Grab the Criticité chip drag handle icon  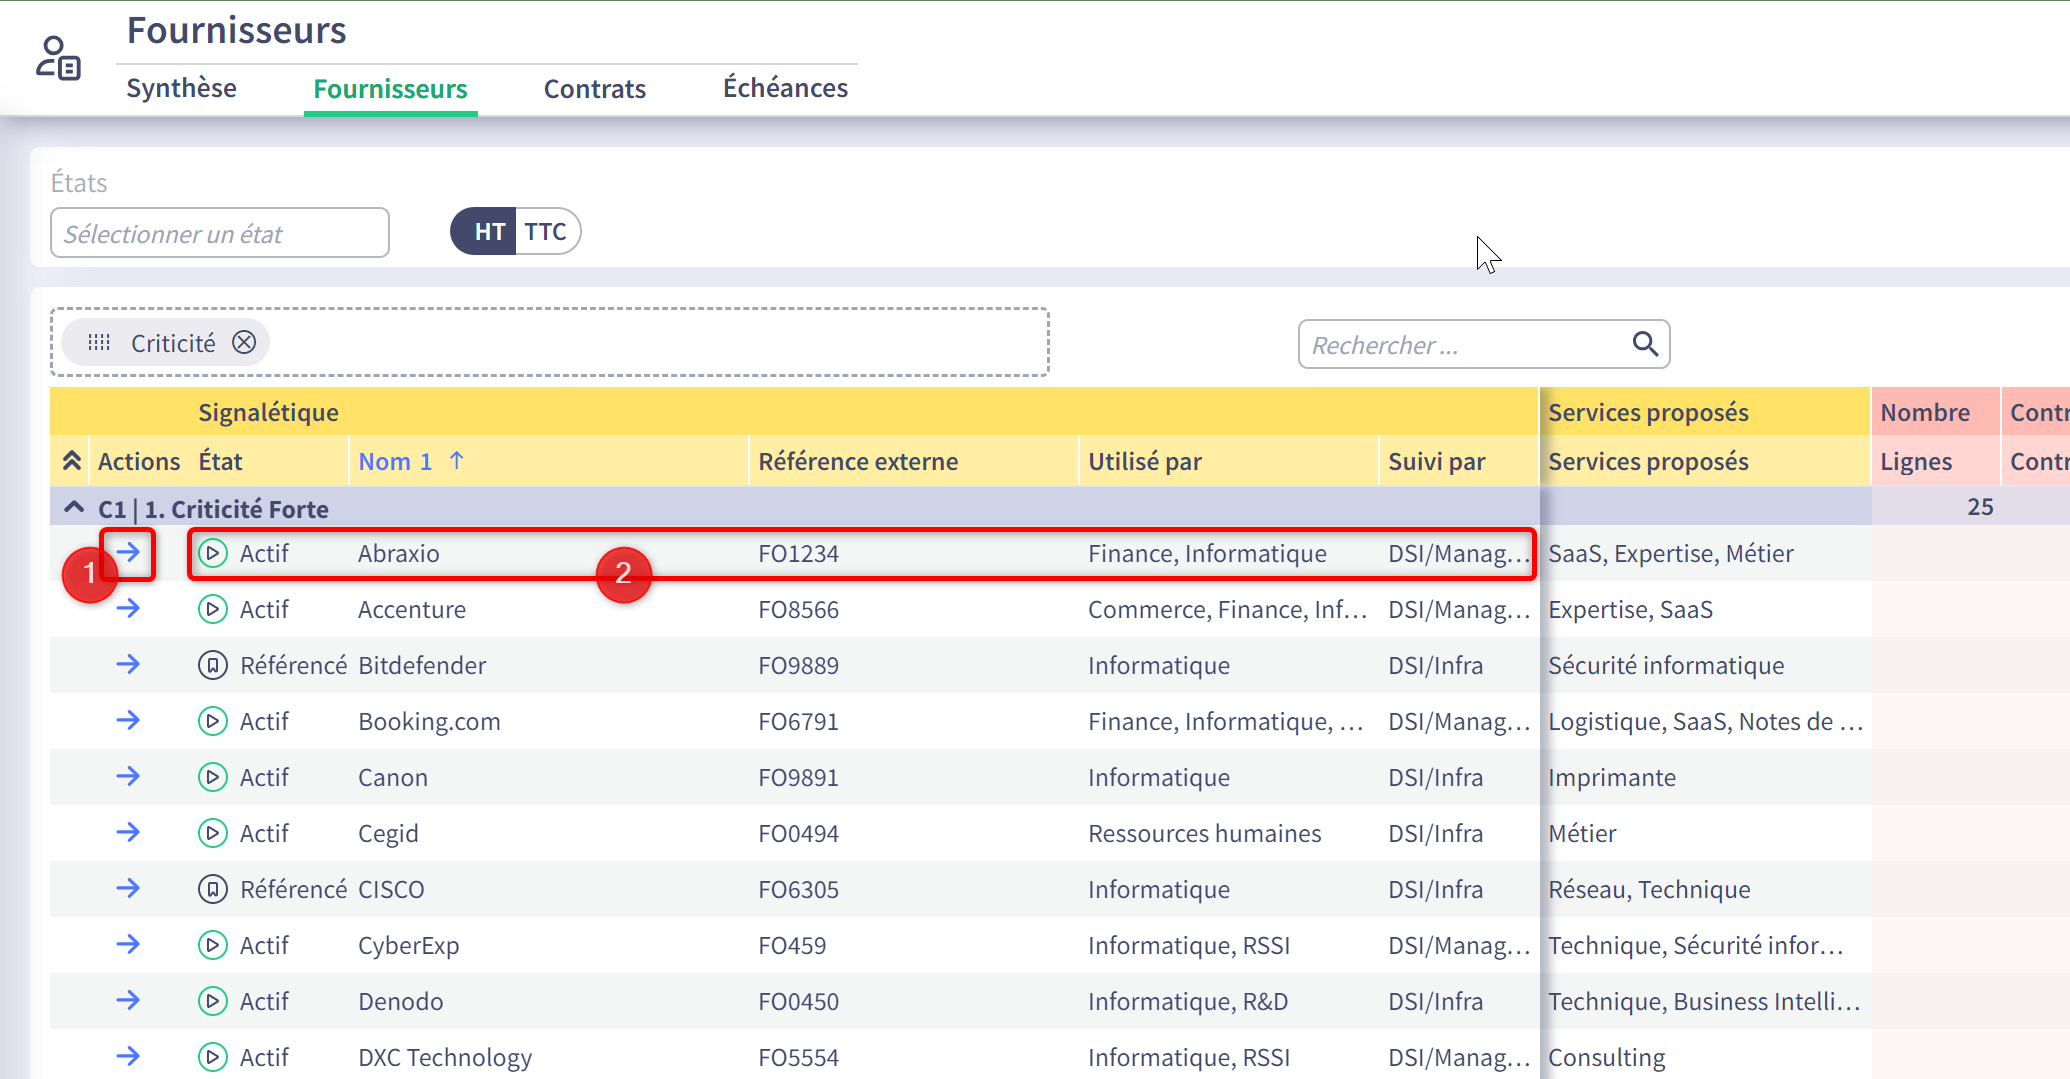[x=99, y=343]
